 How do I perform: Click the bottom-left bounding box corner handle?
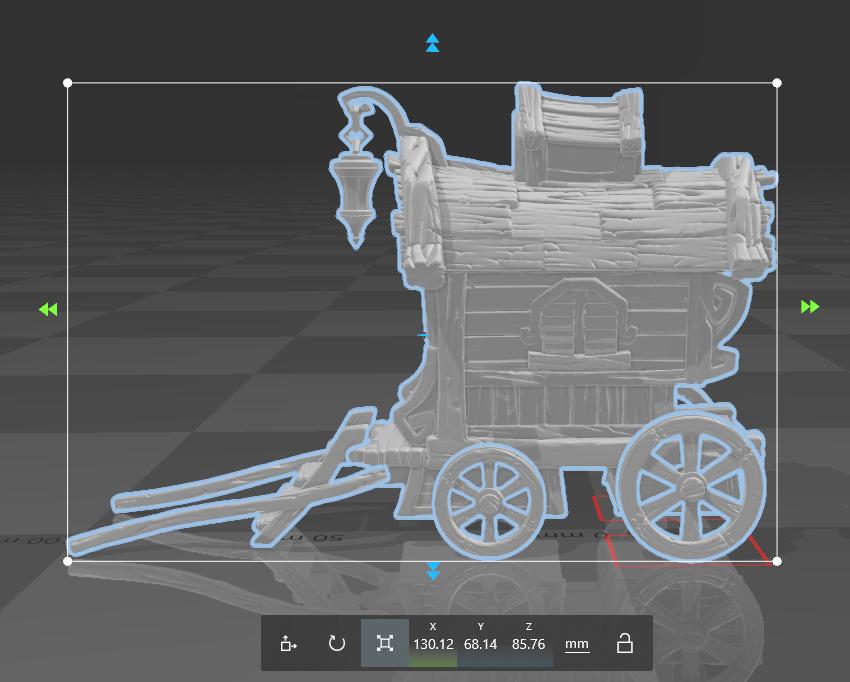point(68,561)
